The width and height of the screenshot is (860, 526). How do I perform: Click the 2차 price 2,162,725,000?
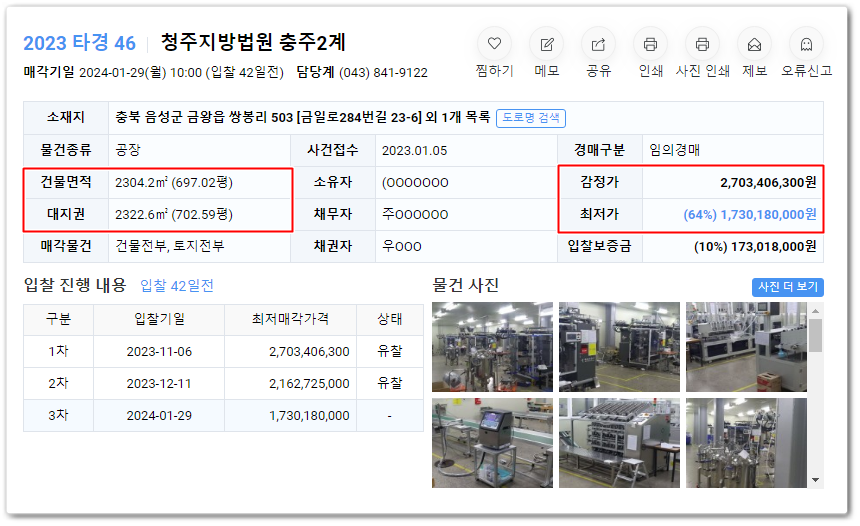[309, 383]
